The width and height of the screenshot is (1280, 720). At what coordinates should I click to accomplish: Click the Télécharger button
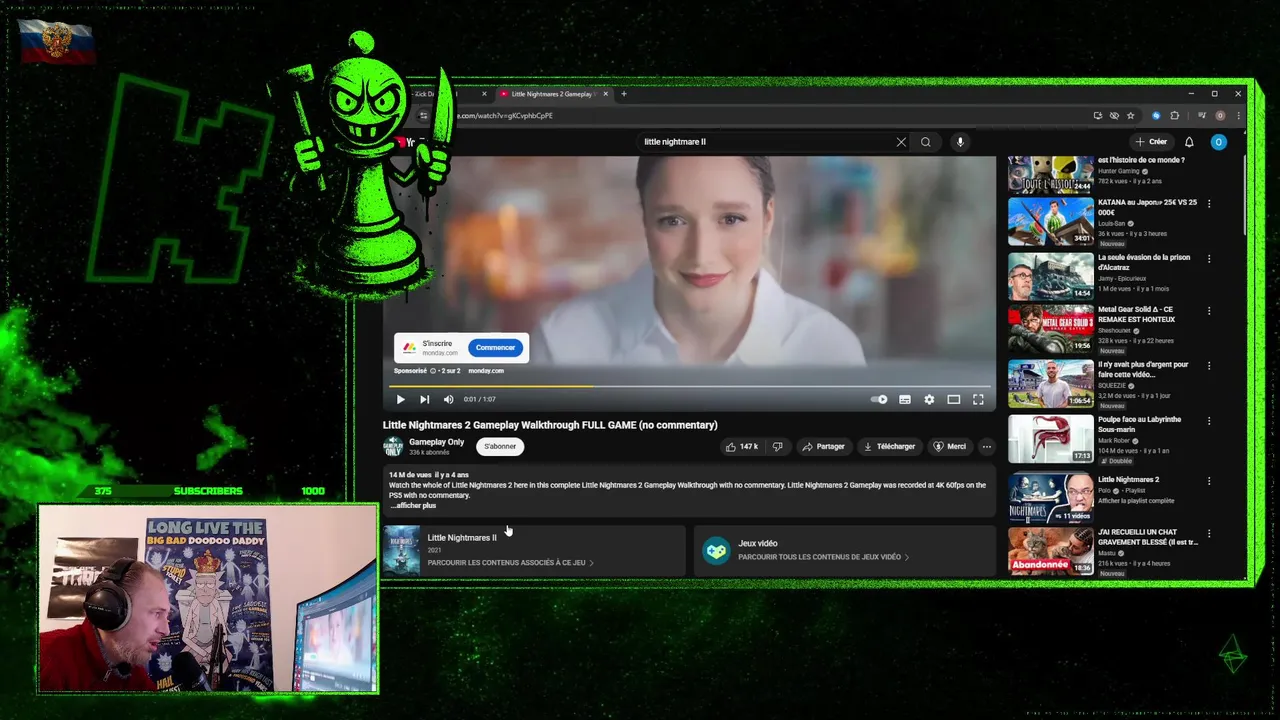(889, 446)
